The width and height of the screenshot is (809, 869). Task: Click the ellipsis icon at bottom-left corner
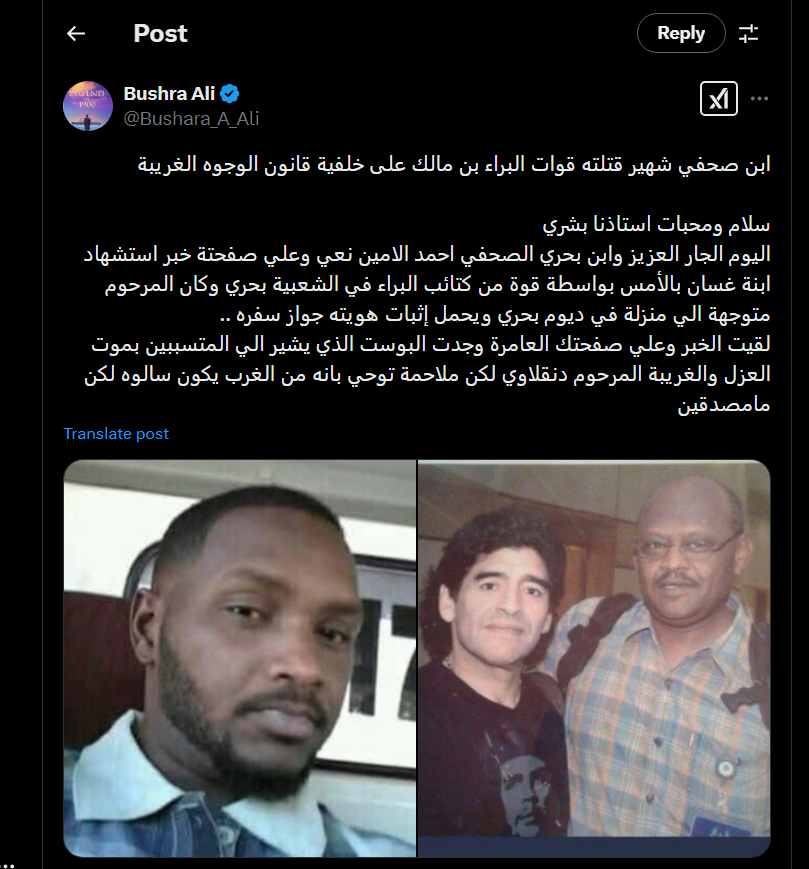coord(8,863)
